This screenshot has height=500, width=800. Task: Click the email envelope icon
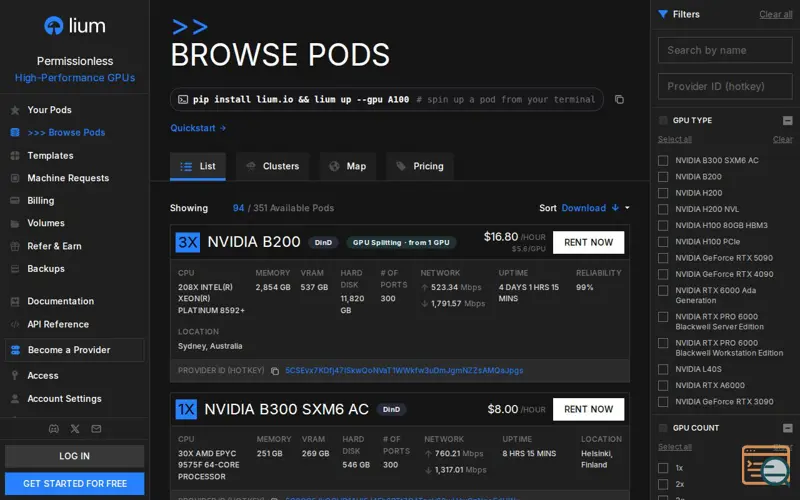96,429
